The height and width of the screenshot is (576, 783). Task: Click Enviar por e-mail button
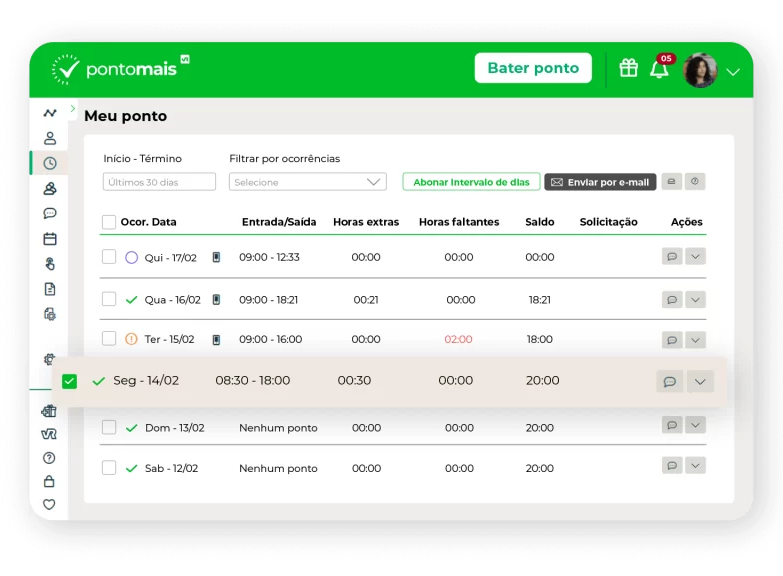click(600, 182)
